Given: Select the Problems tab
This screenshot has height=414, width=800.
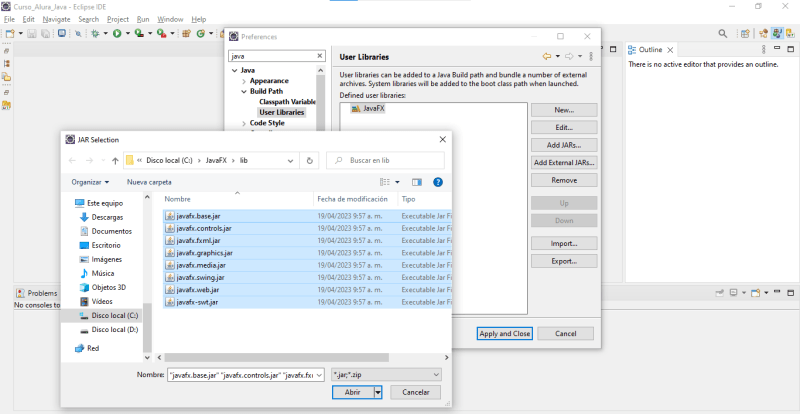Looking at the screenshot, I should 37,293.
